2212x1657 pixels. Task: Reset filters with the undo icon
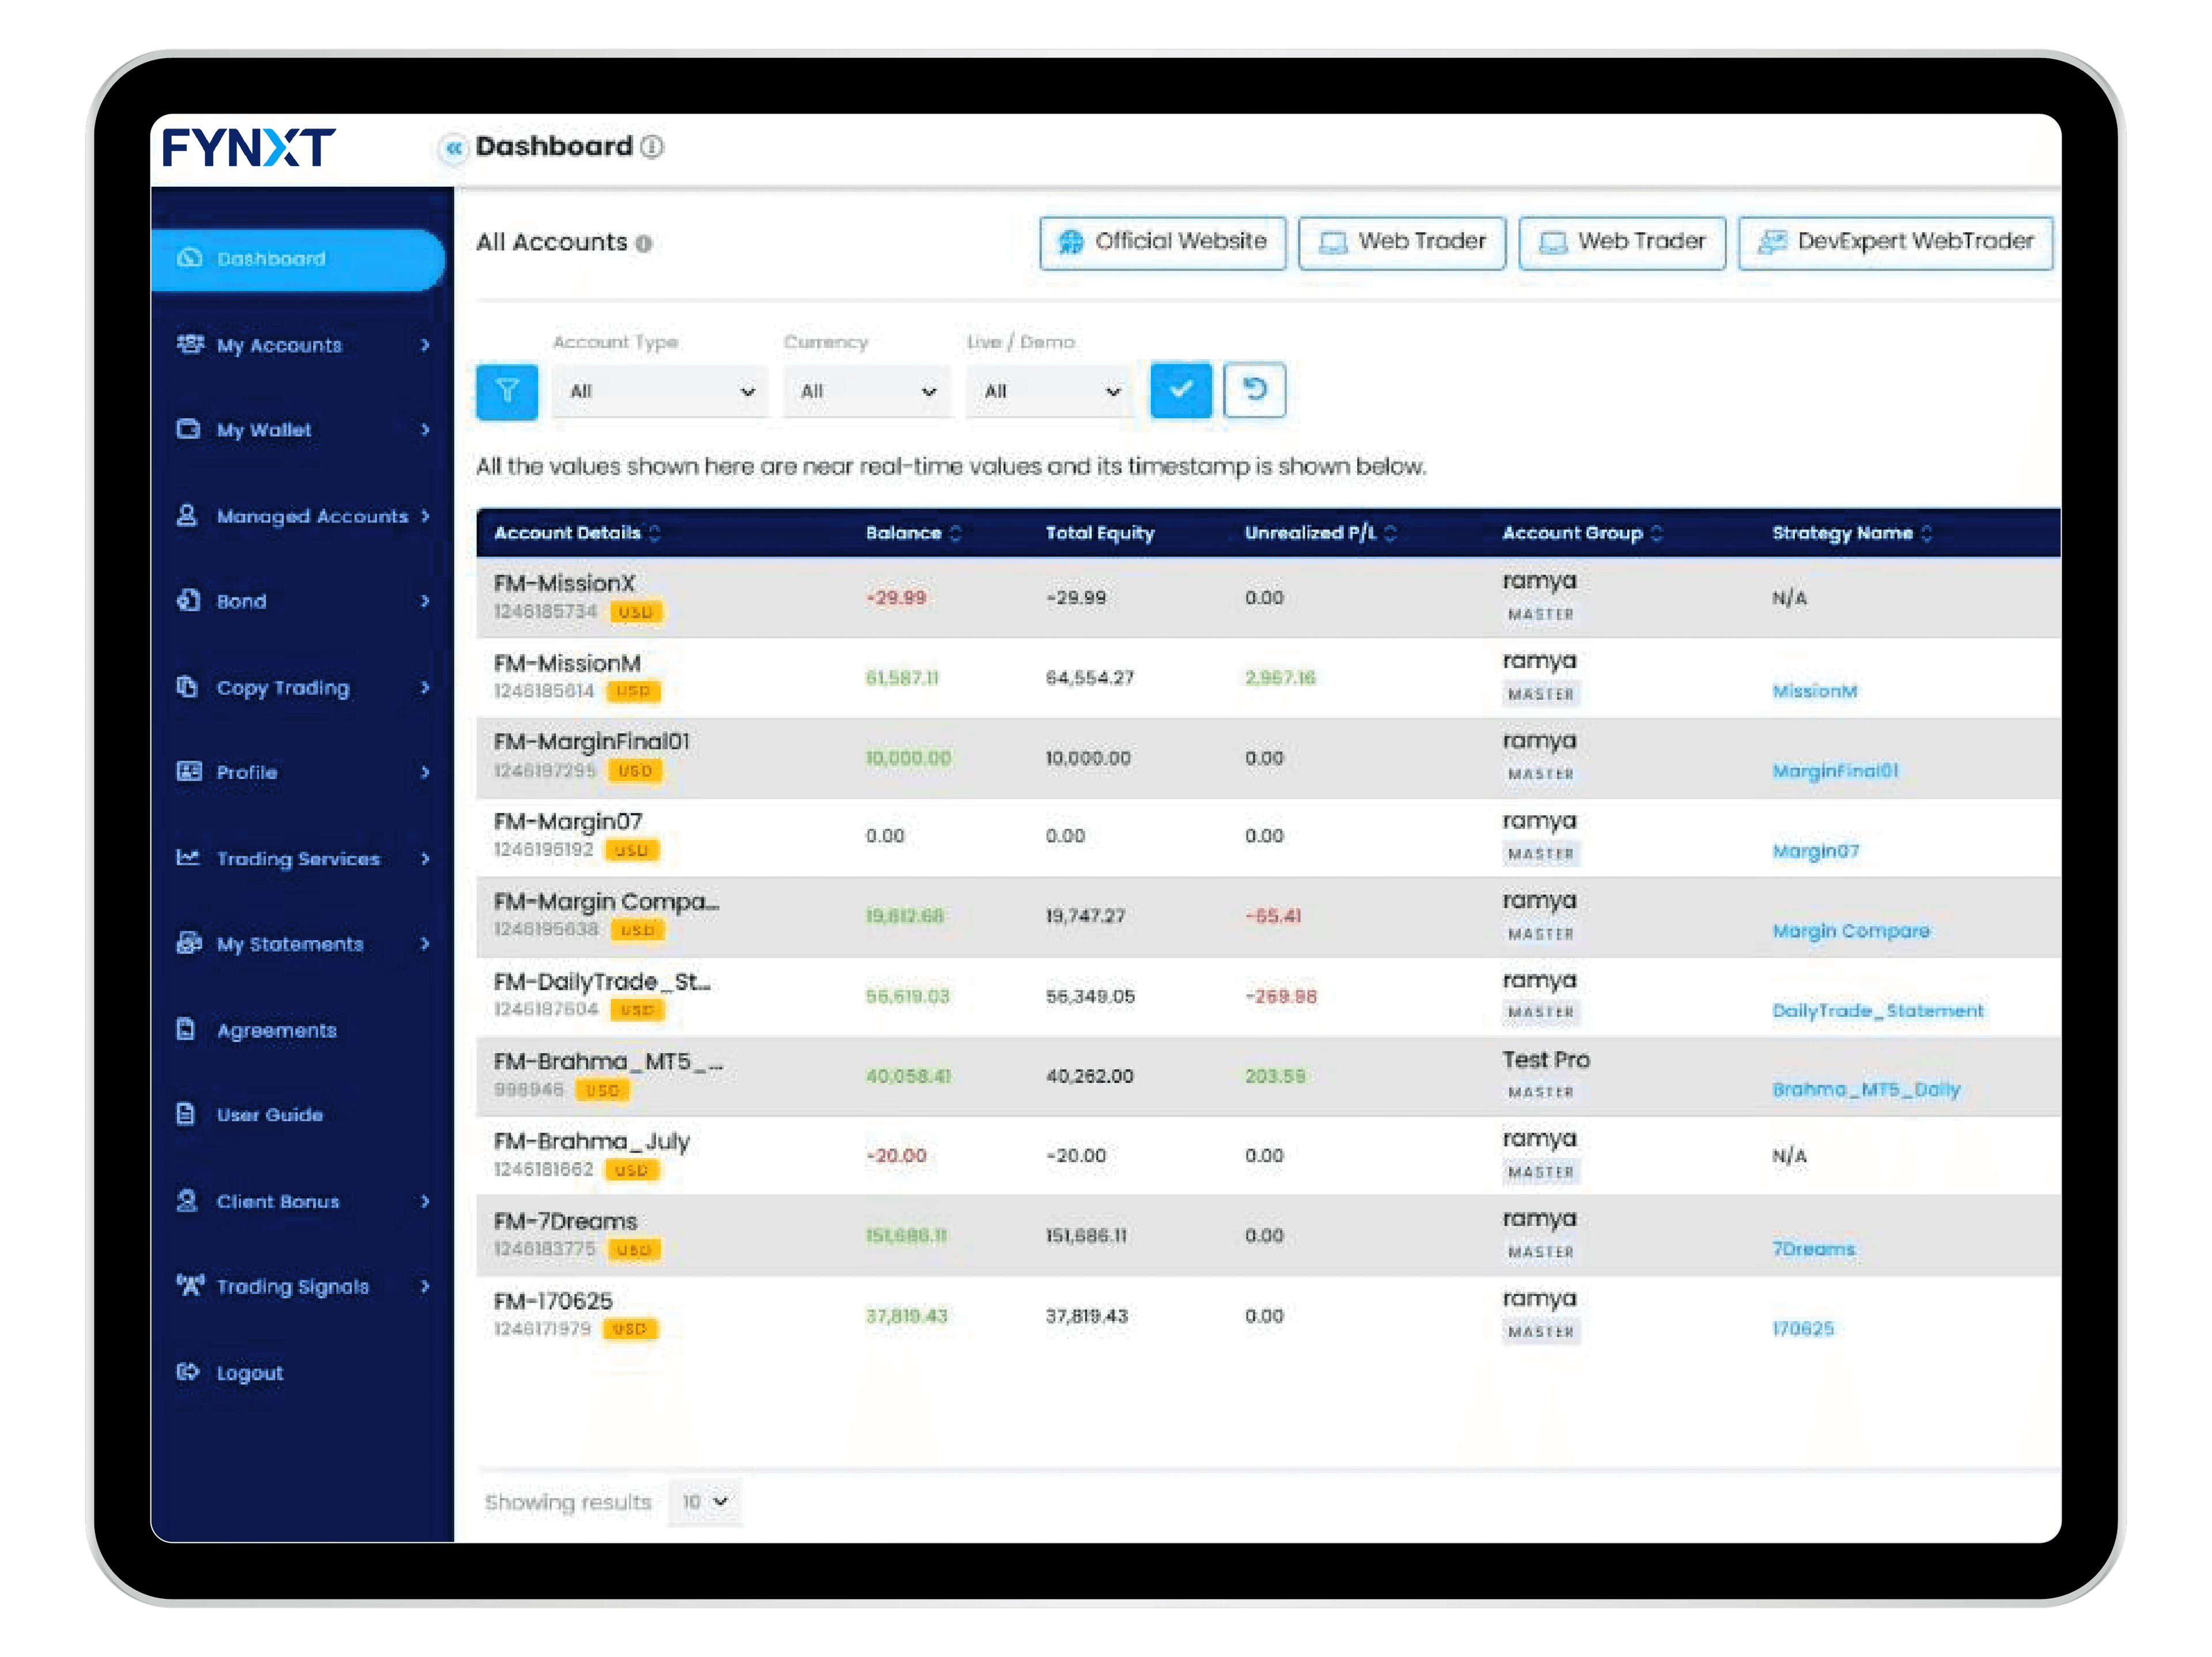click(1254, 390)
